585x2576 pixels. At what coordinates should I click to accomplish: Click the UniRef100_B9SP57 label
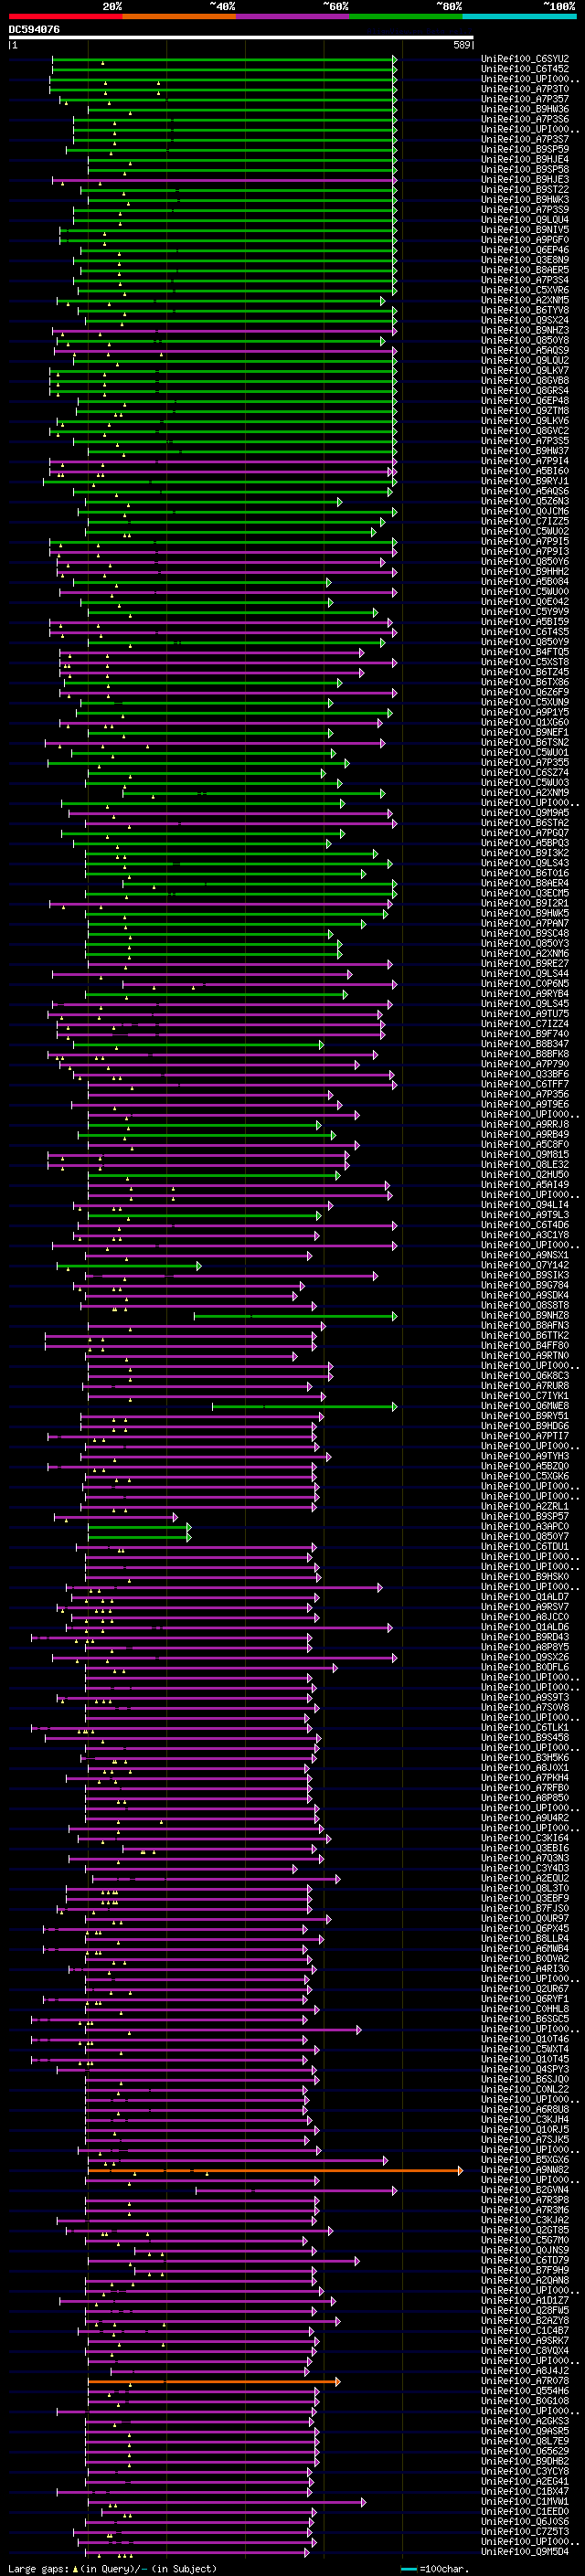coord(525,1516)
